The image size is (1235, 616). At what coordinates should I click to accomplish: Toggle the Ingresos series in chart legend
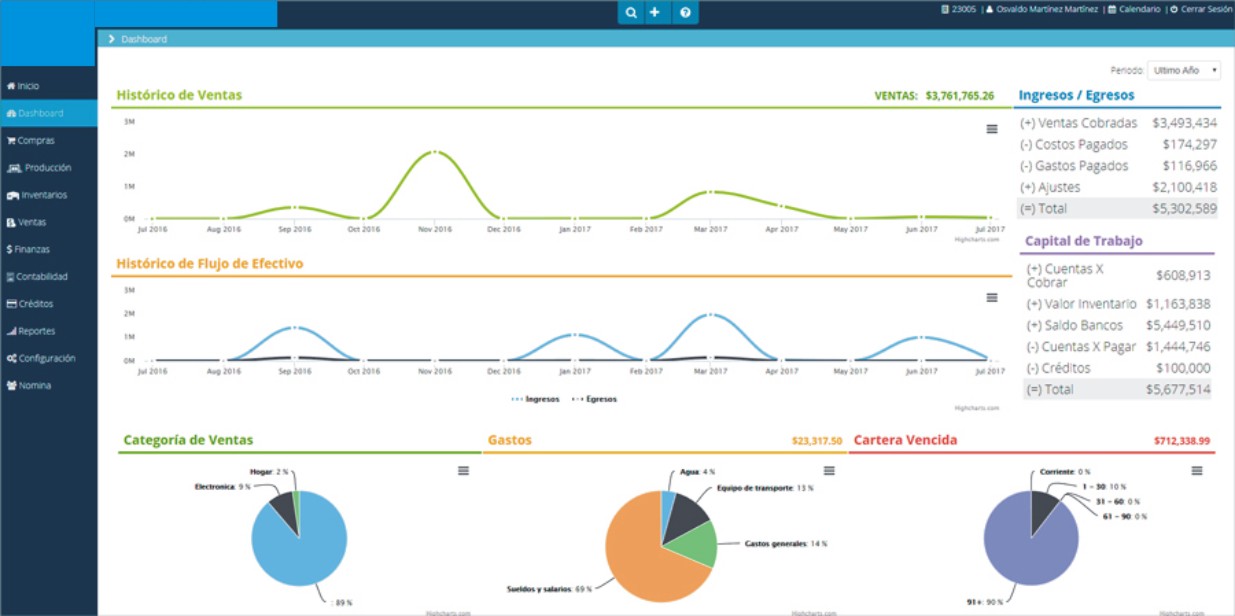click(536, 399)
